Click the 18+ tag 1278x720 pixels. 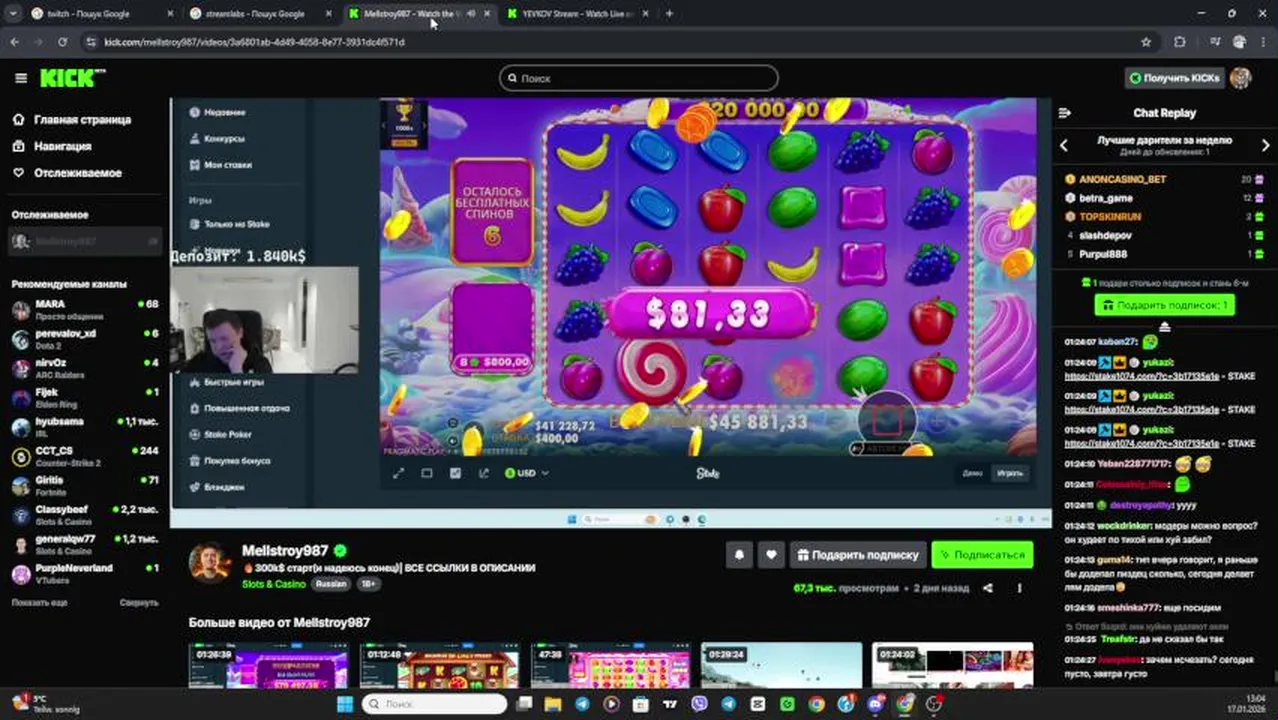(x=368, y=584)
